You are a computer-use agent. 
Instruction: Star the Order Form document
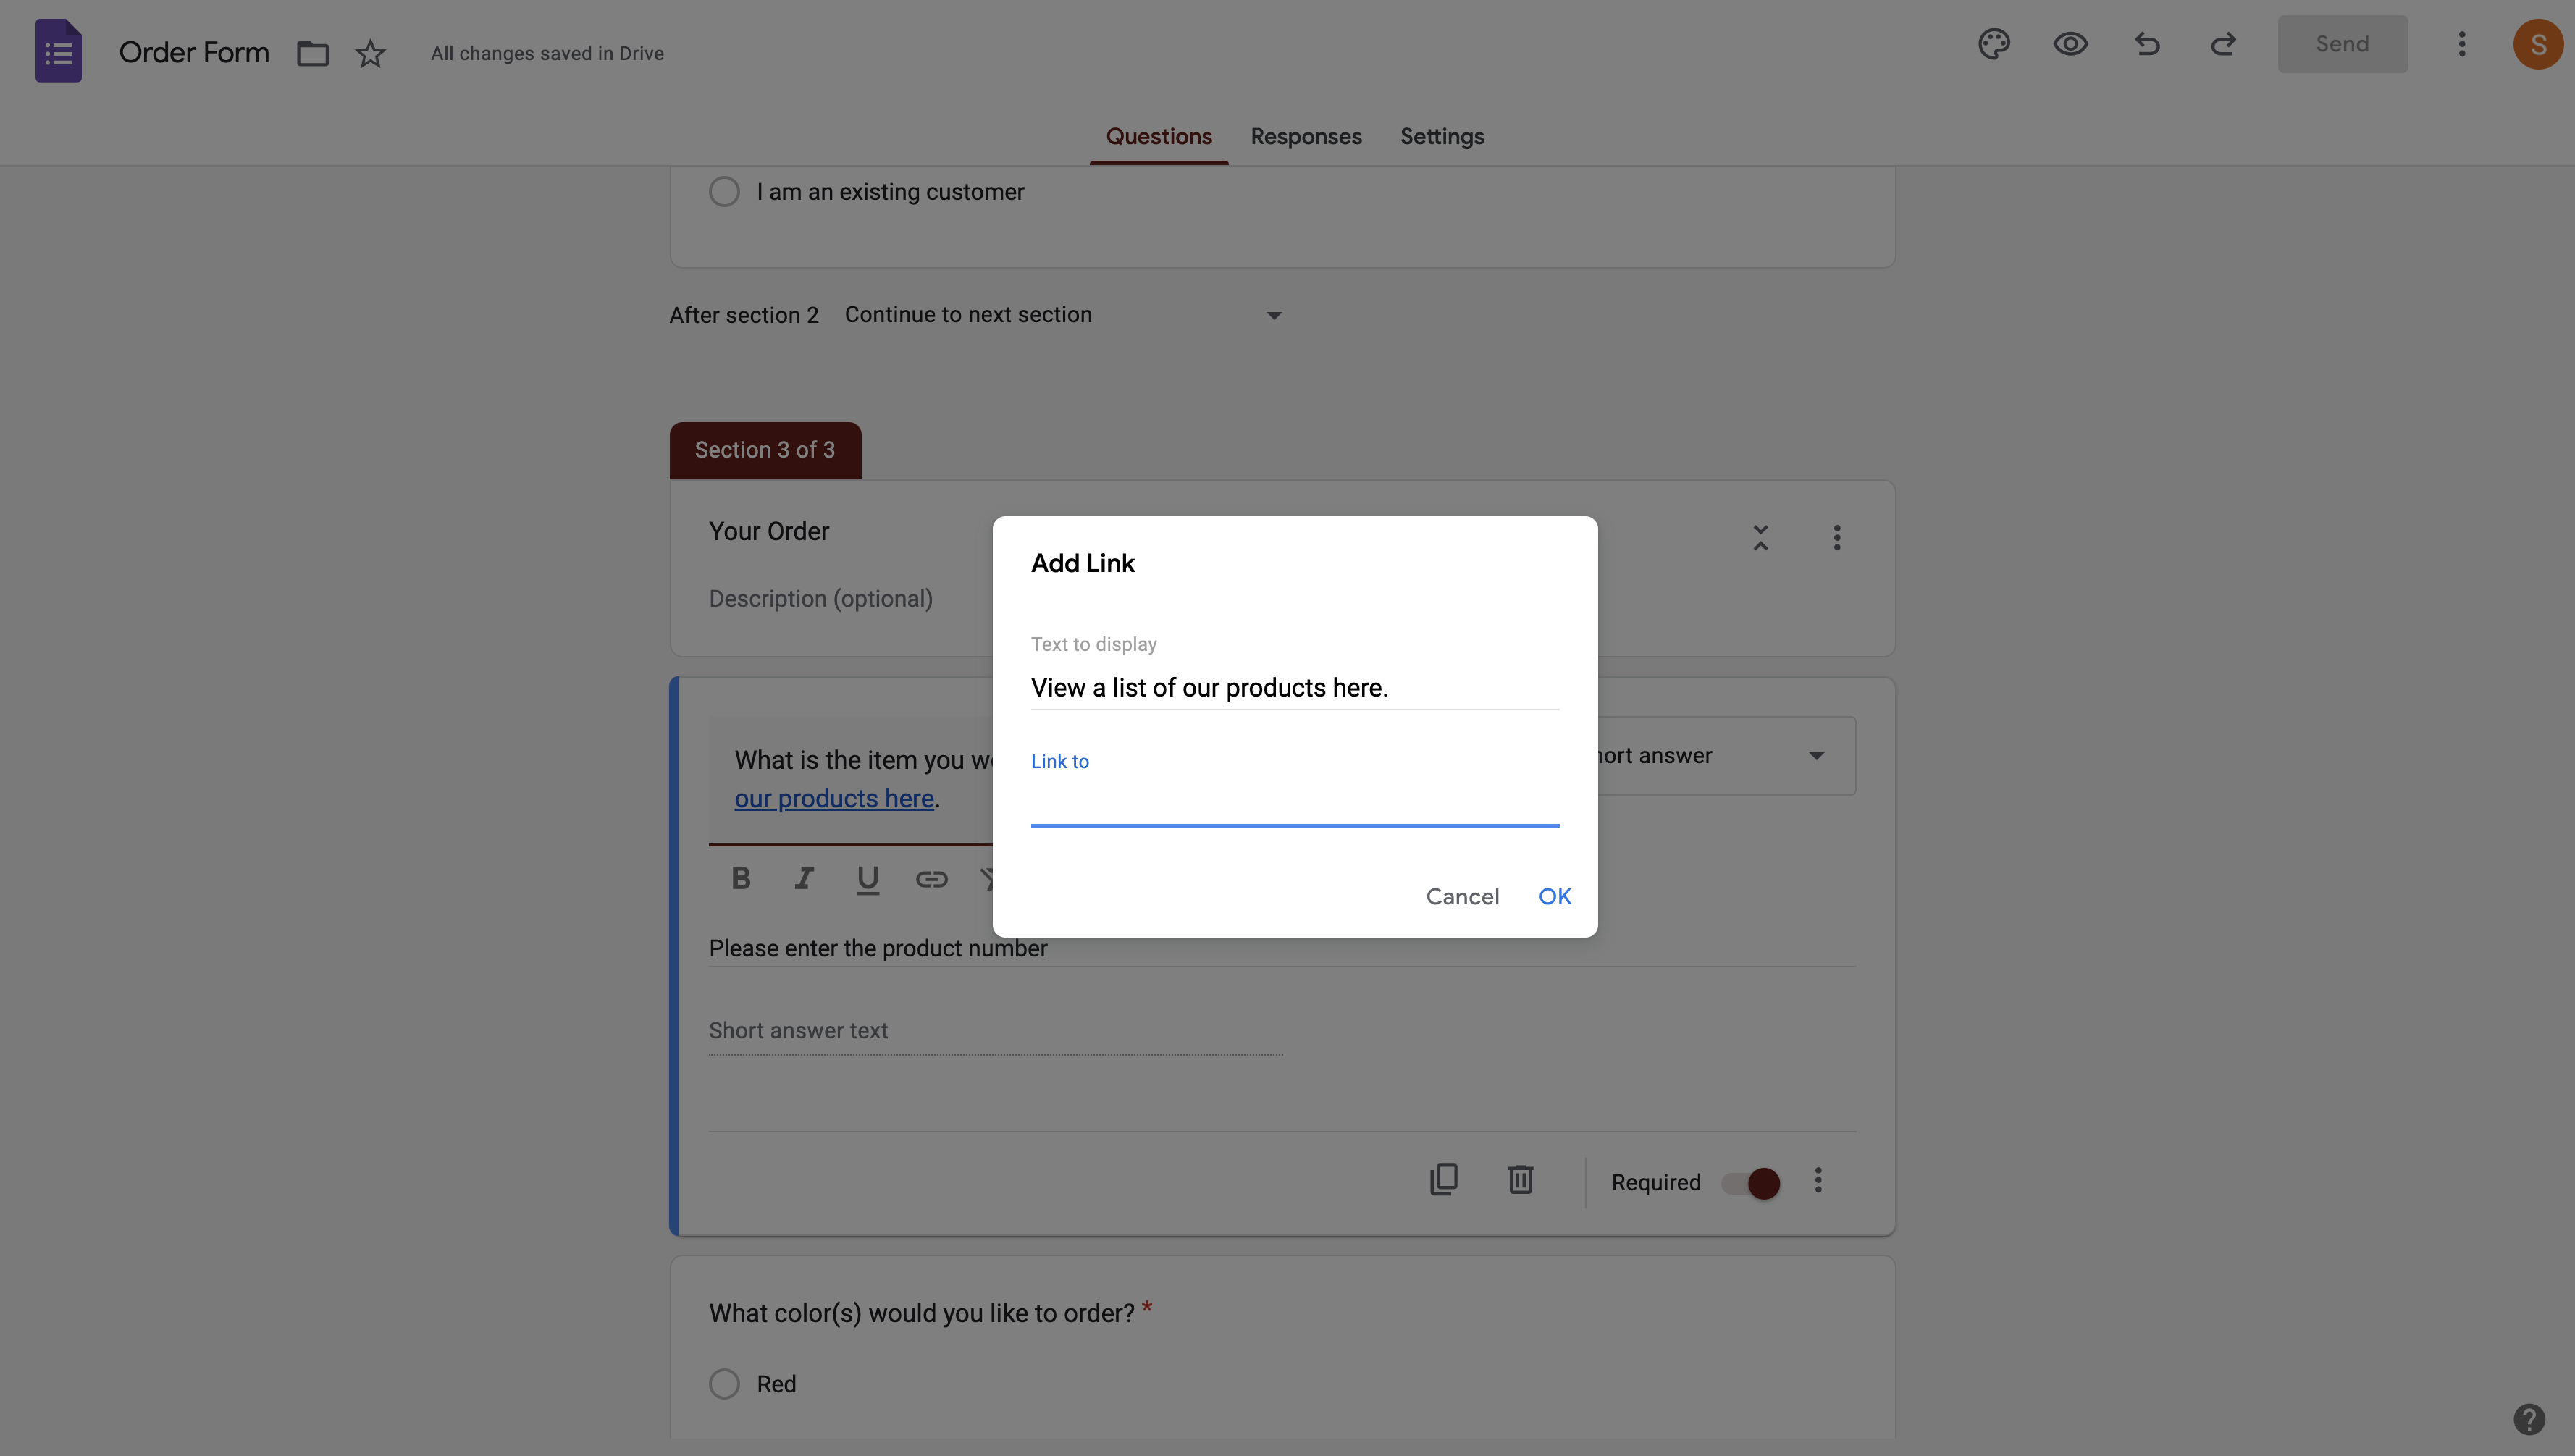pos(370,53)
